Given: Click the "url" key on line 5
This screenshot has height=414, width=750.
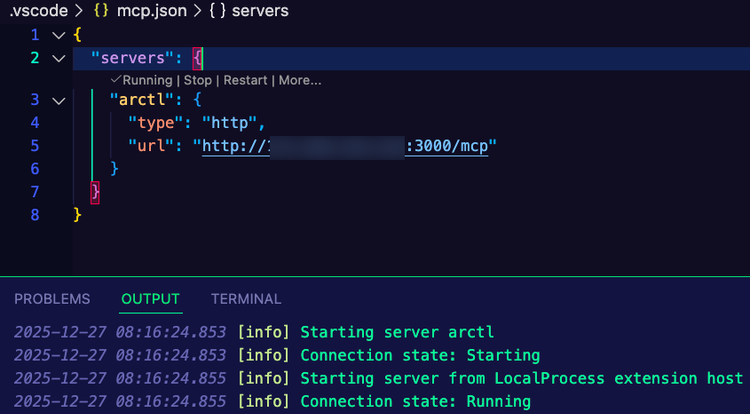Looking at the screenshot, I should [151, 145].
